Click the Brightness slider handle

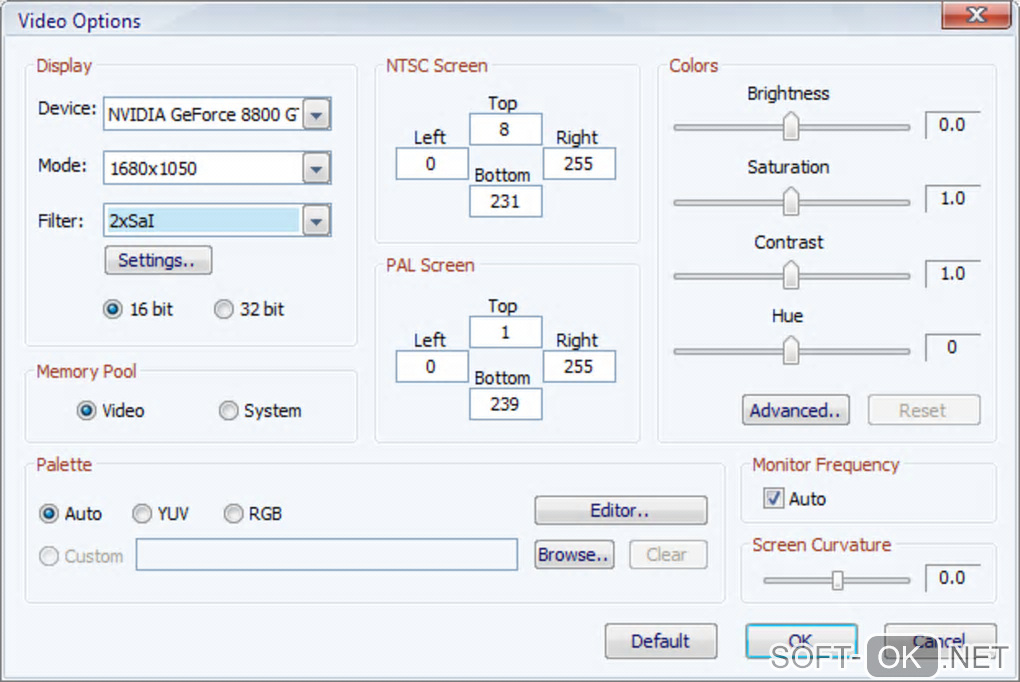click(x=791, y=126)
